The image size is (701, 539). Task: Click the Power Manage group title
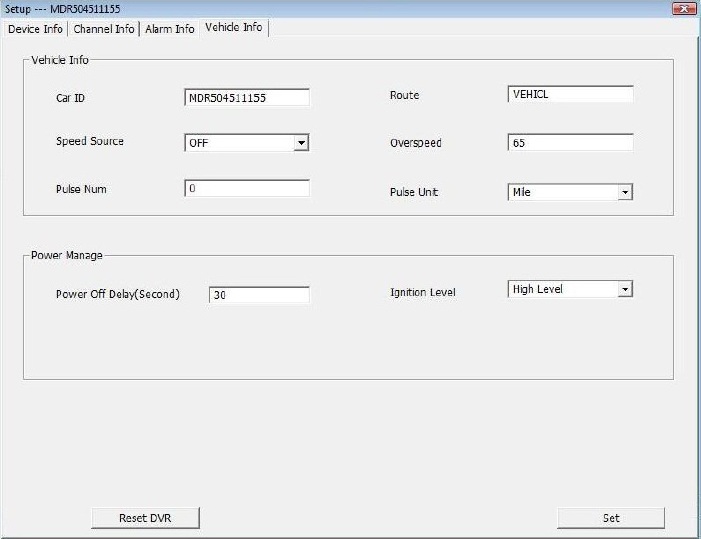[x=67, y=255]
